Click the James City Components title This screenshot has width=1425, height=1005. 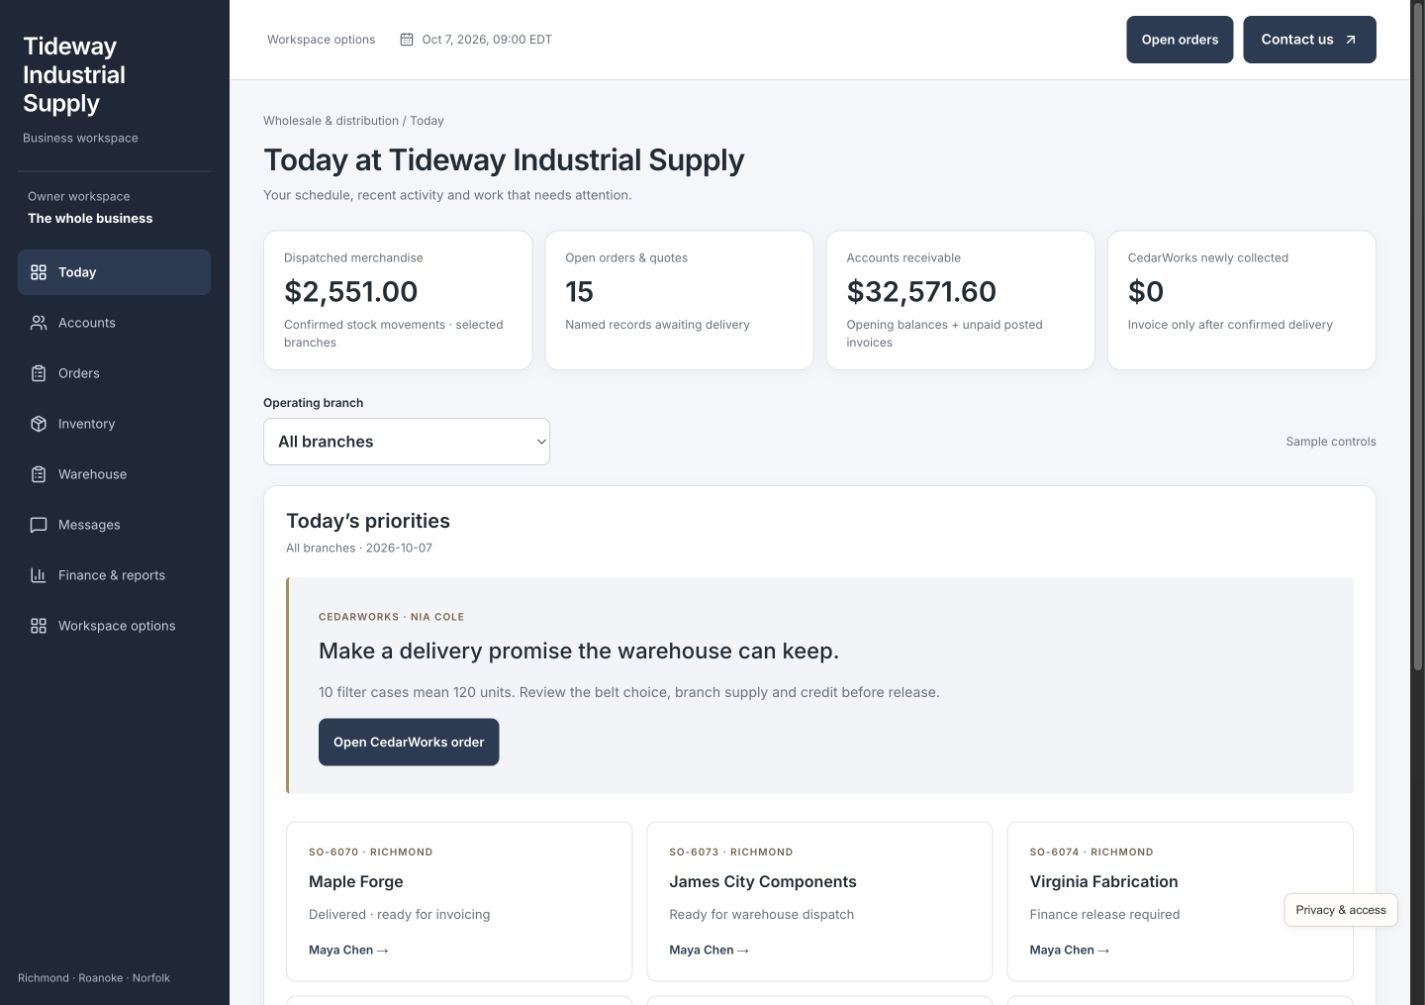click(763, 882)
